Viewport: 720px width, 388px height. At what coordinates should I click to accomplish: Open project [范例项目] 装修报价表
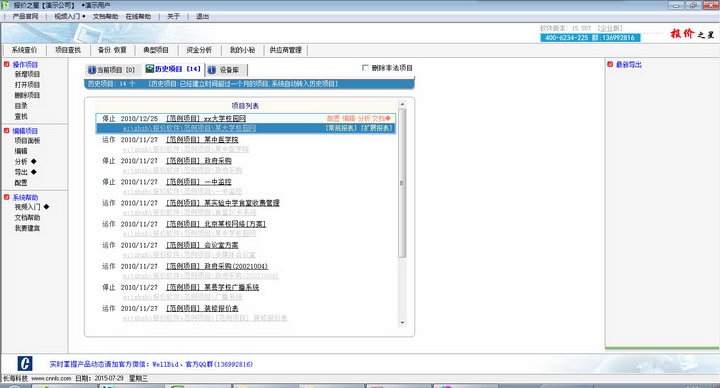coord(202,309)
